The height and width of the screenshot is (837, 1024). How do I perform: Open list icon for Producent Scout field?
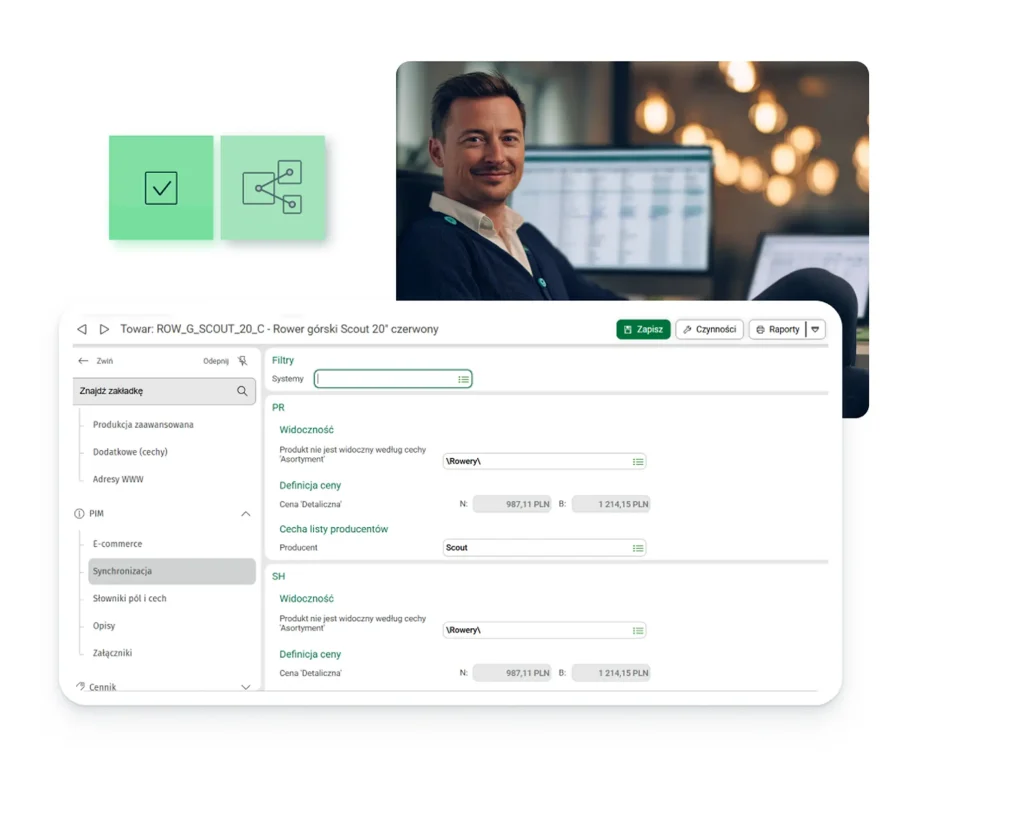[x=638, y=548]
